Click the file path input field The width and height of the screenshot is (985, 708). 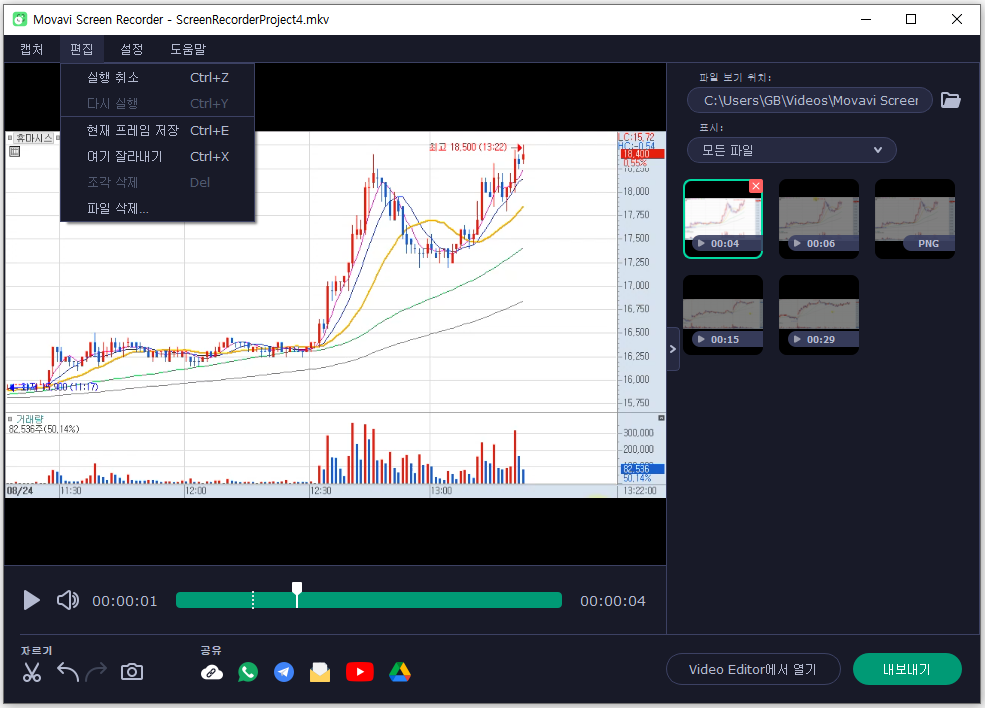[x=810, y=101]
